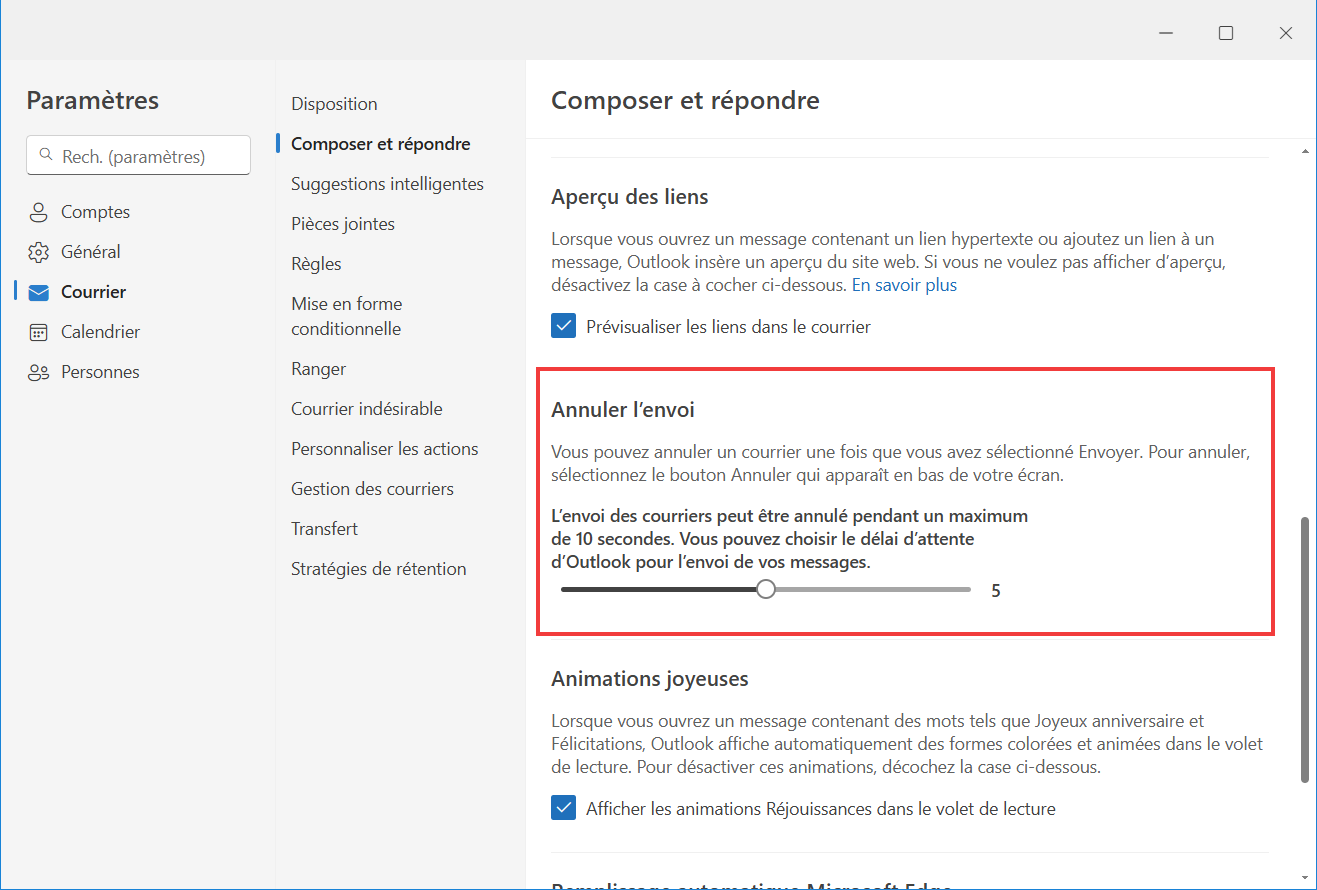This screenshot has width=1317, height=890.
Task: Click the search magnifier icon in settings
Action: [45, 156]
